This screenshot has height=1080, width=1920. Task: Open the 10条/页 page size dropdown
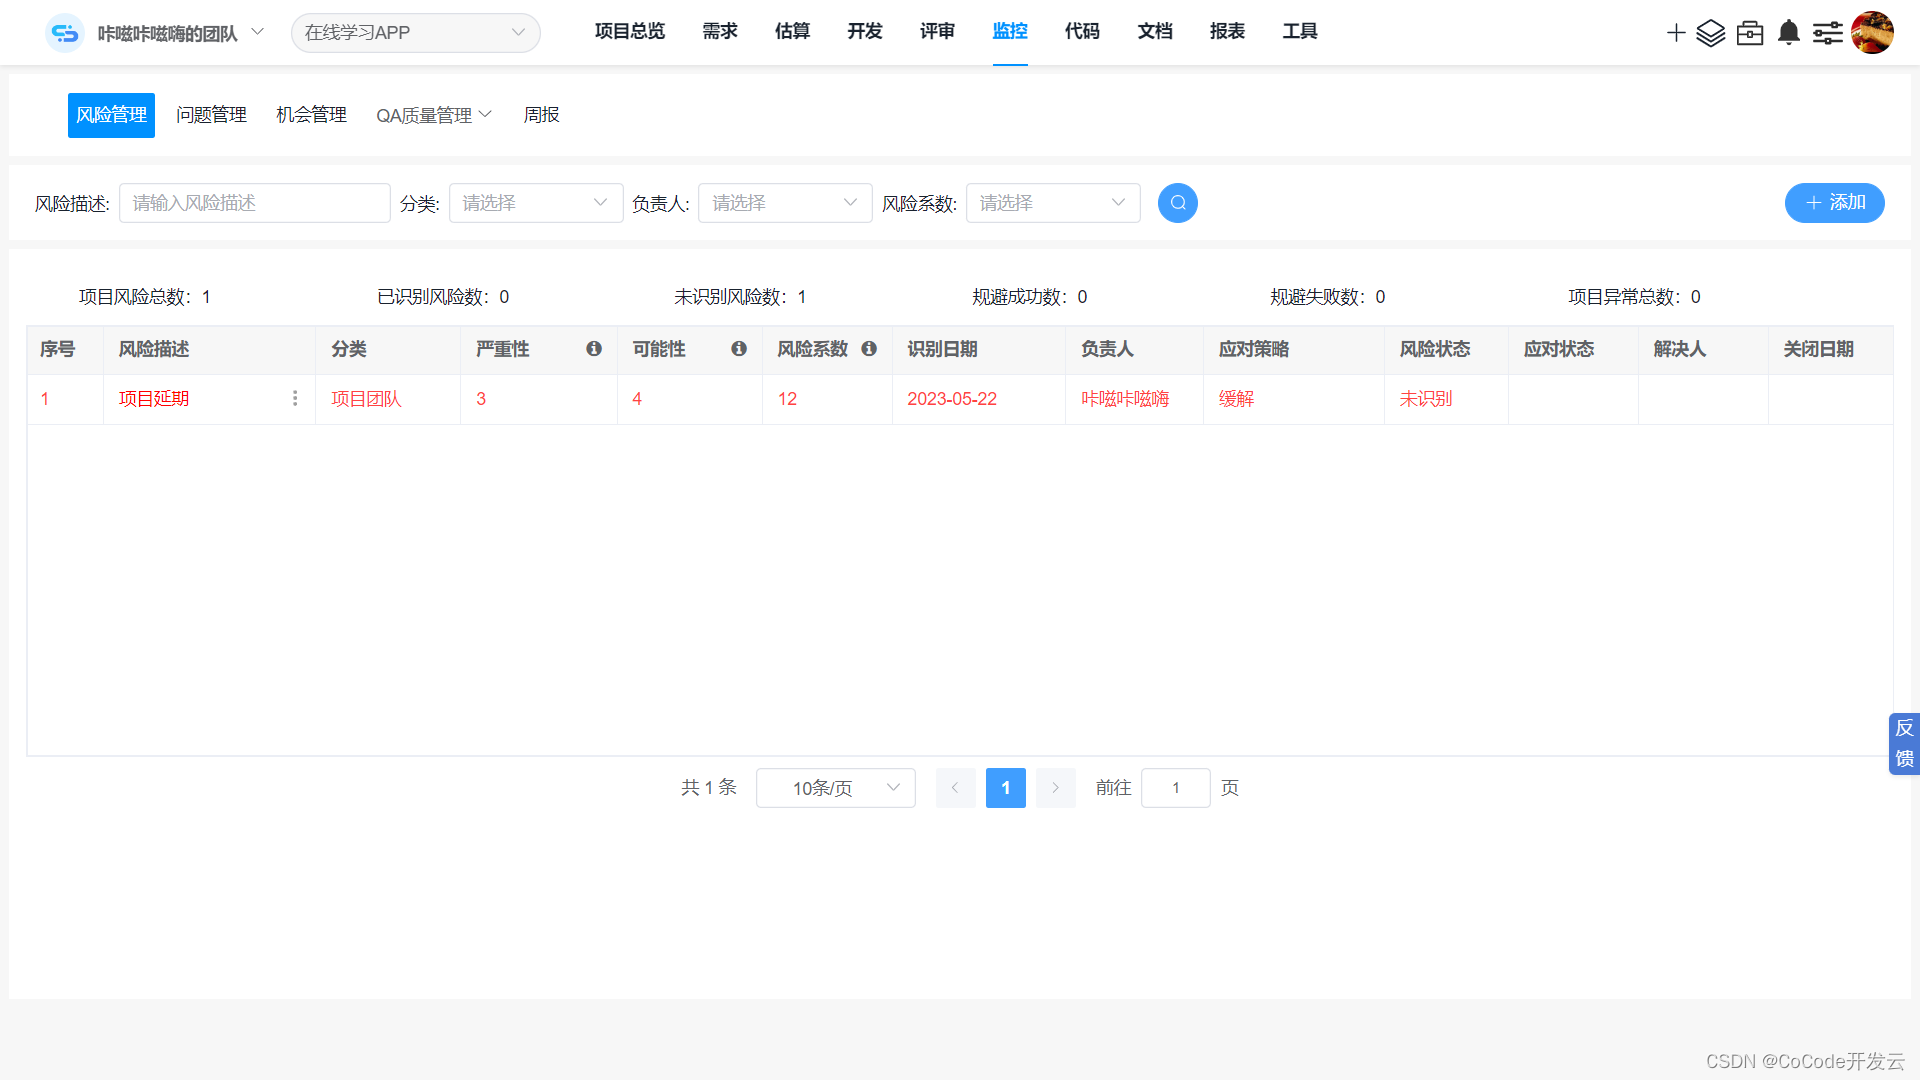pyautogui.click(x=836, y=788)
